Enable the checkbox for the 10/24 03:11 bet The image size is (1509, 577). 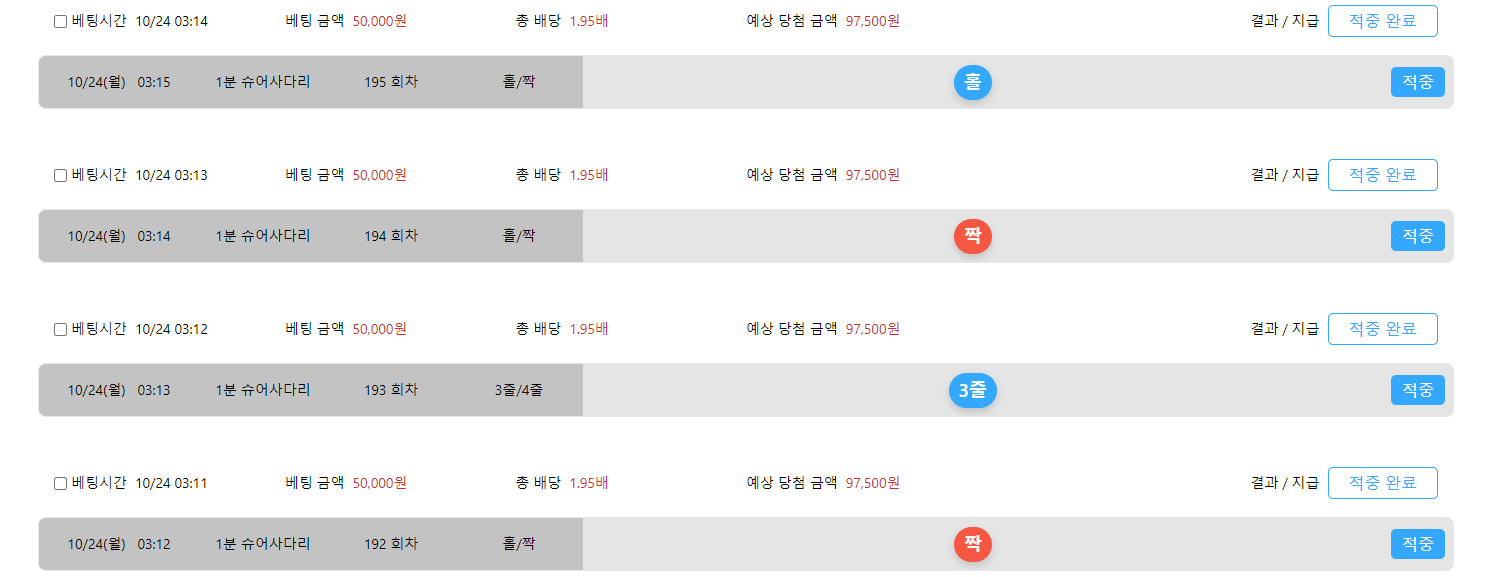pos(60,483)
